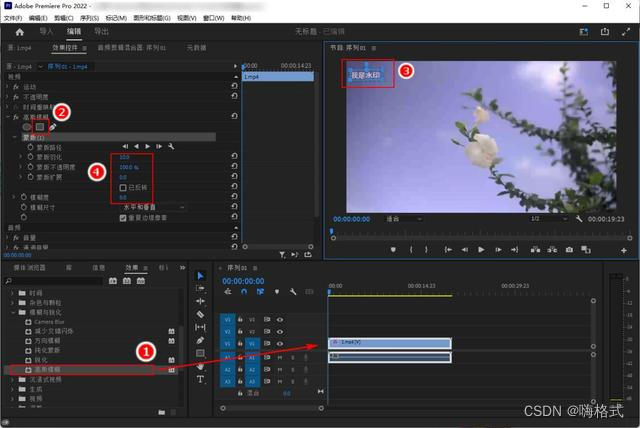Create a 4-point polygon mask
Viewport: 640px width, 428px height.
click(x=40, y=127)
